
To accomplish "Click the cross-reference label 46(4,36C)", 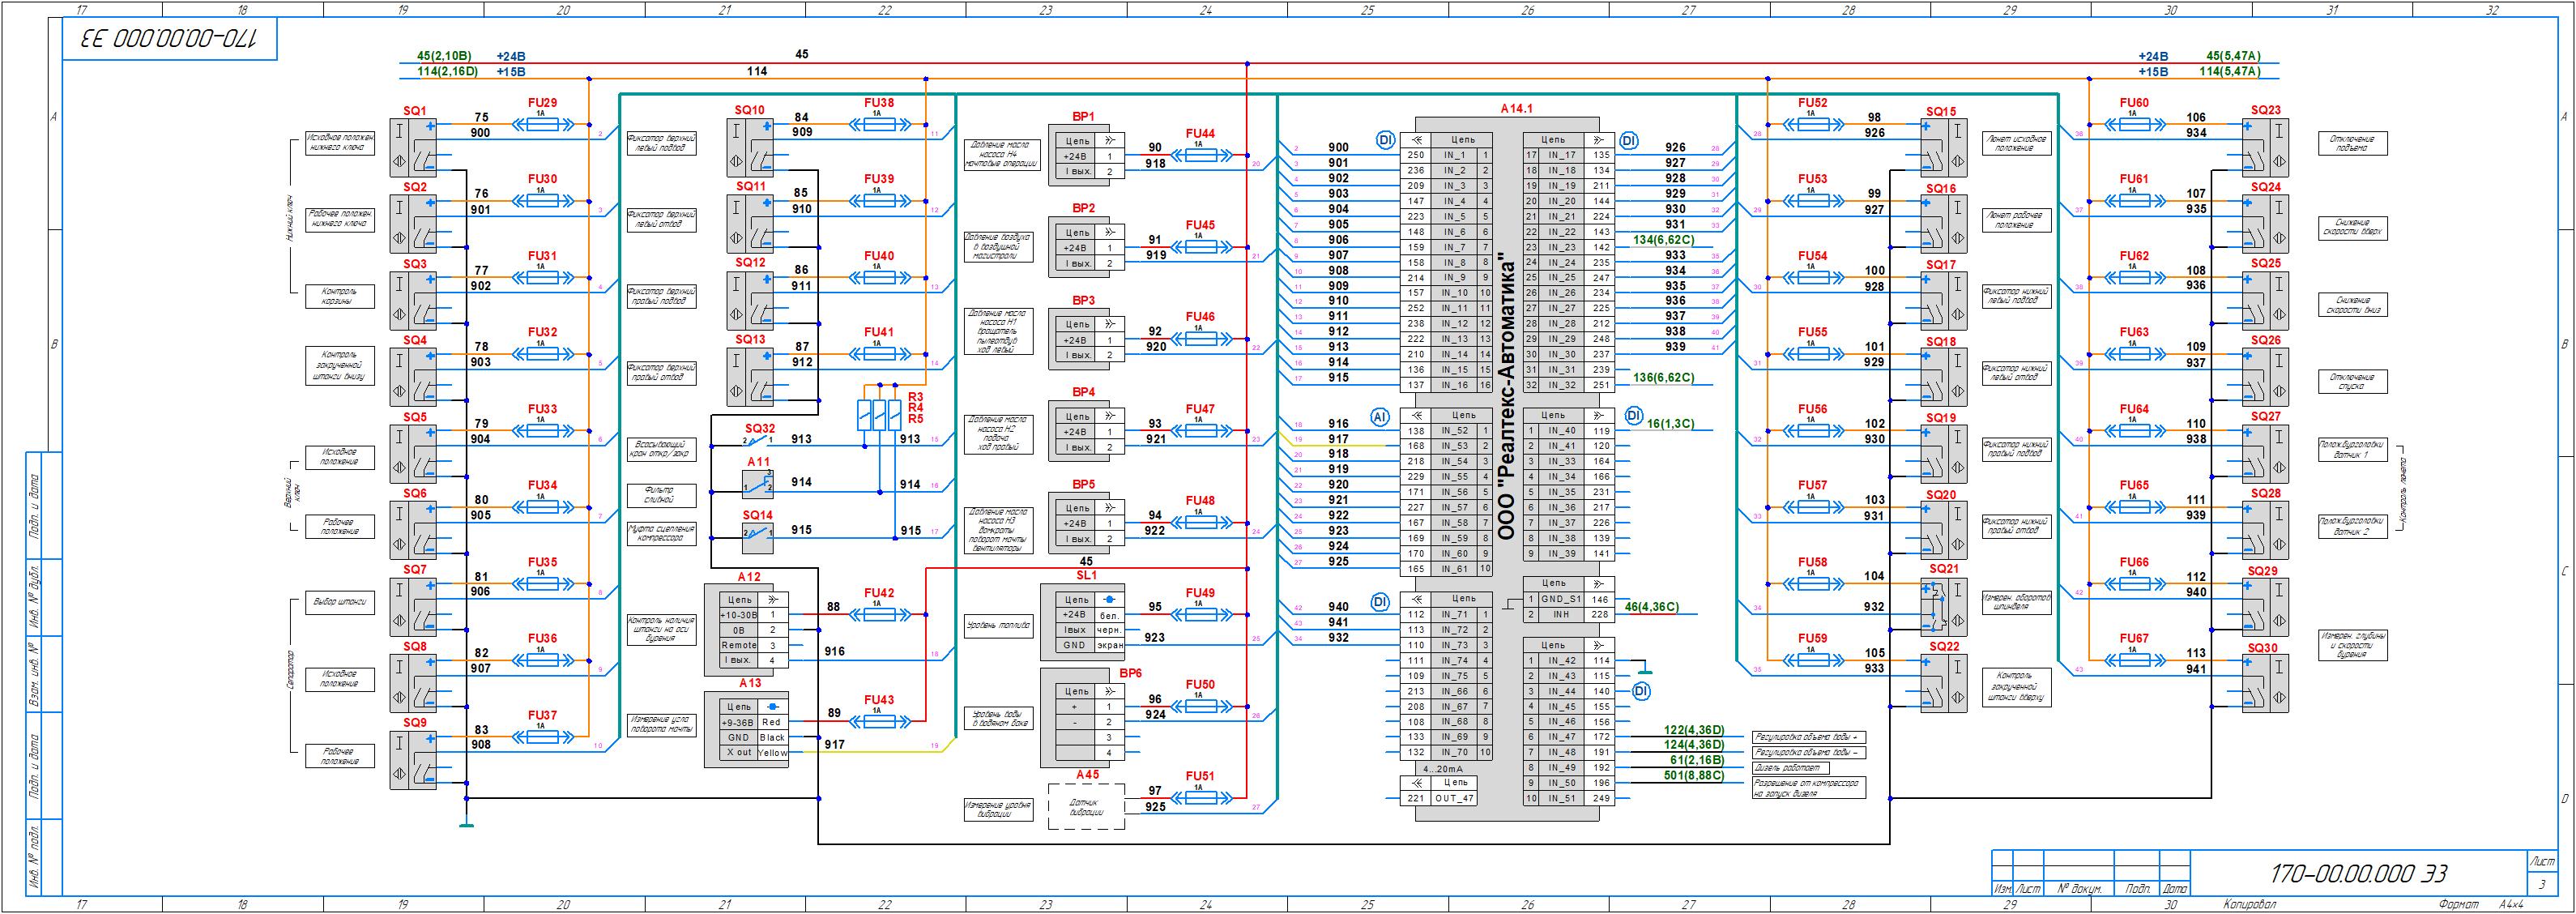I will (1652, 607).
